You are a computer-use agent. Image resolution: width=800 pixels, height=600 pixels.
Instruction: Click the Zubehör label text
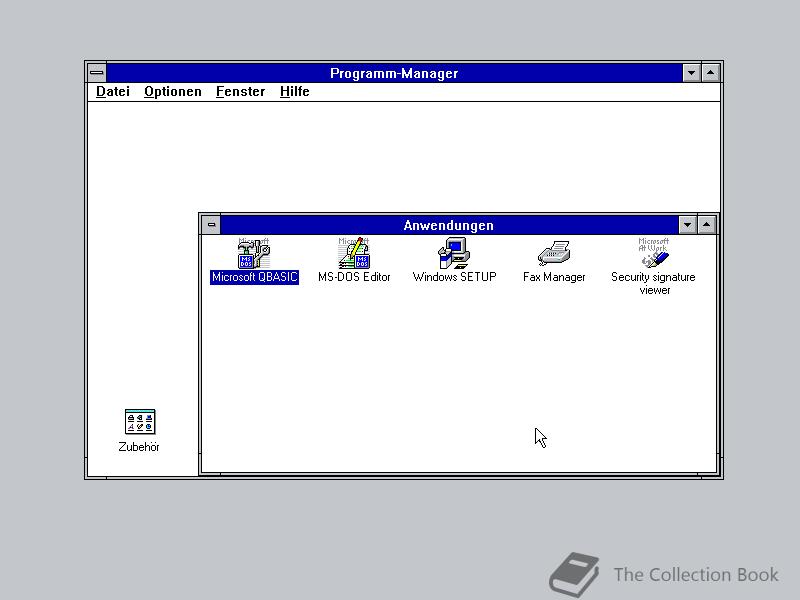[139, 447]
